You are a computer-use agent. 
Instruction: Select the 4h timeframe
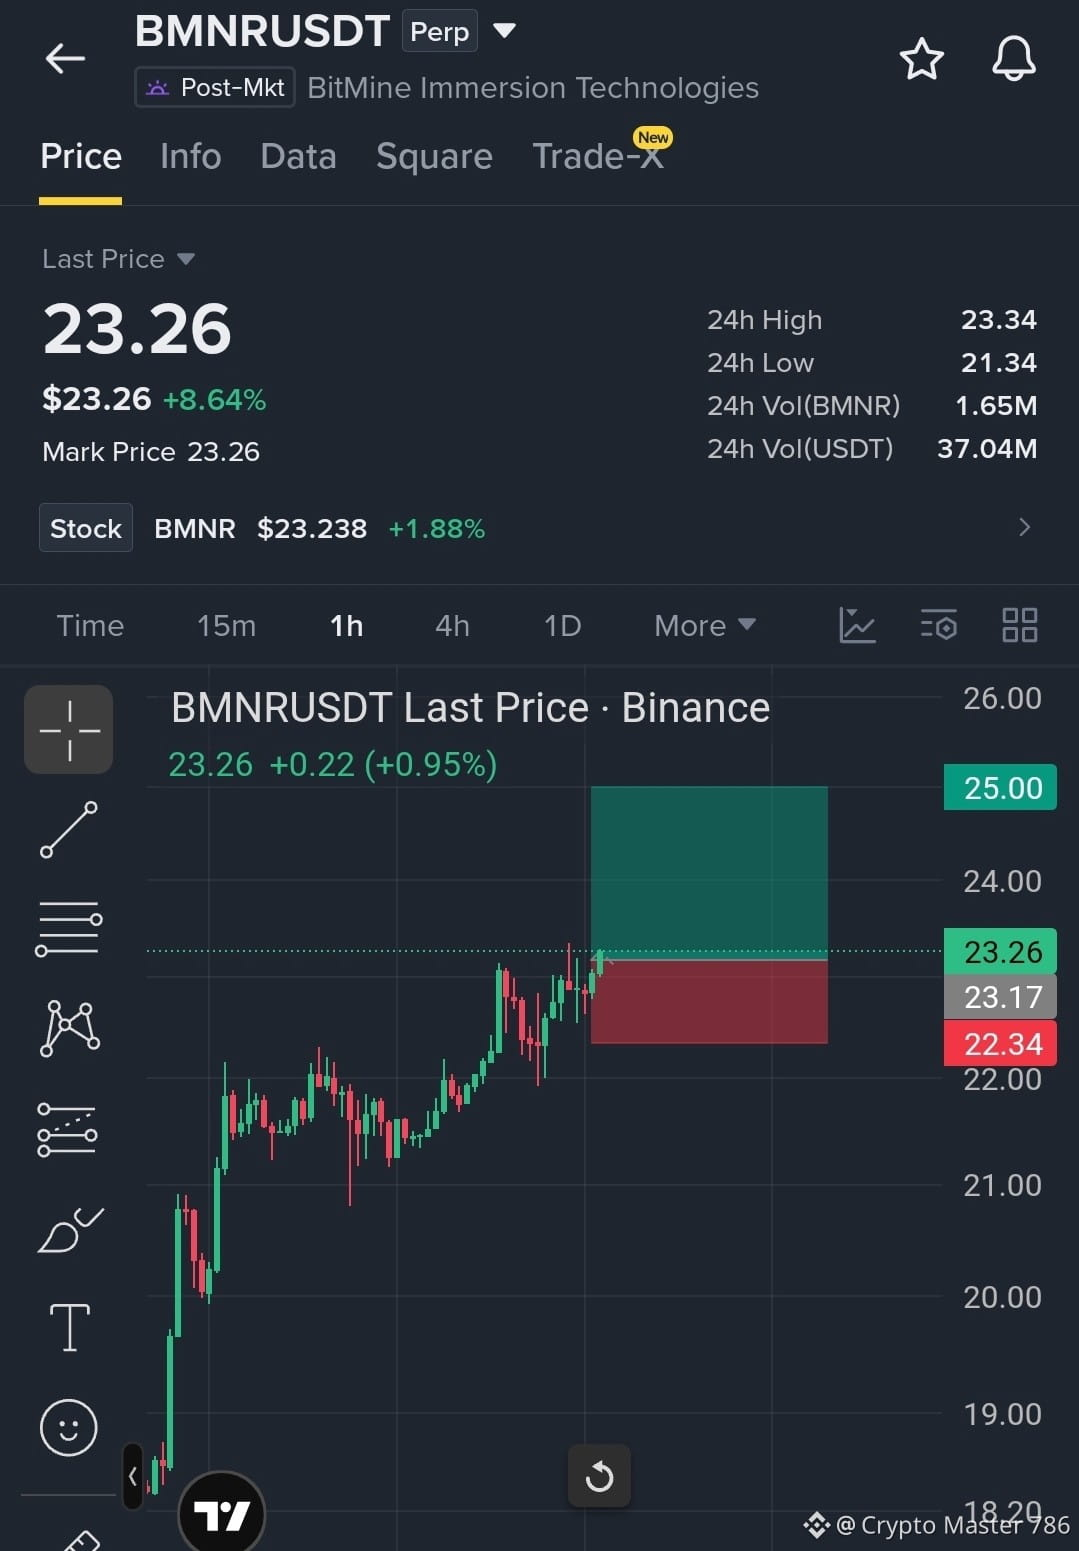point(452,626)
